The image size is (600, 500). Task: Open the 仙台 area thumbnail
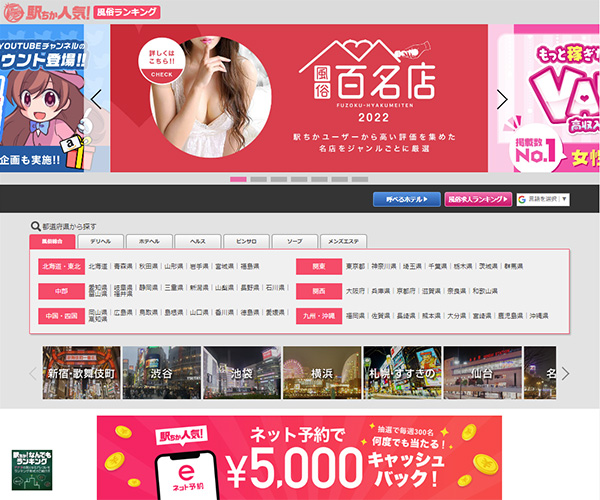(483, 373)
